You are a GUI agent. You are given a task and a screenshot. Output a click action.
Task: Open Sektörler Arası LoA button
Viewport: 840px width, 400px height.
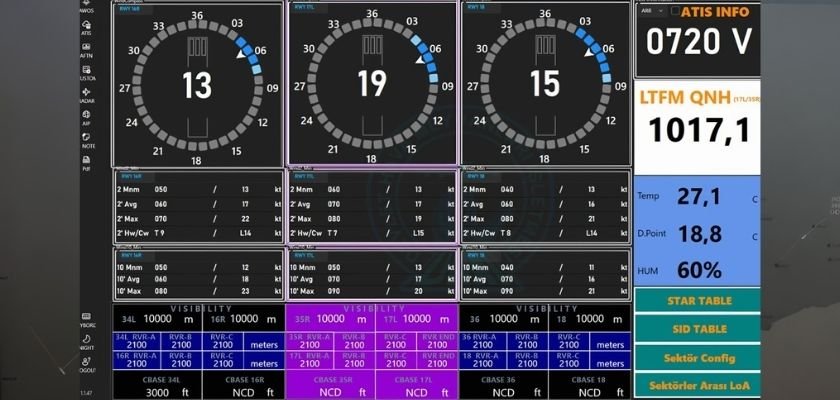[x=696, y=385]
